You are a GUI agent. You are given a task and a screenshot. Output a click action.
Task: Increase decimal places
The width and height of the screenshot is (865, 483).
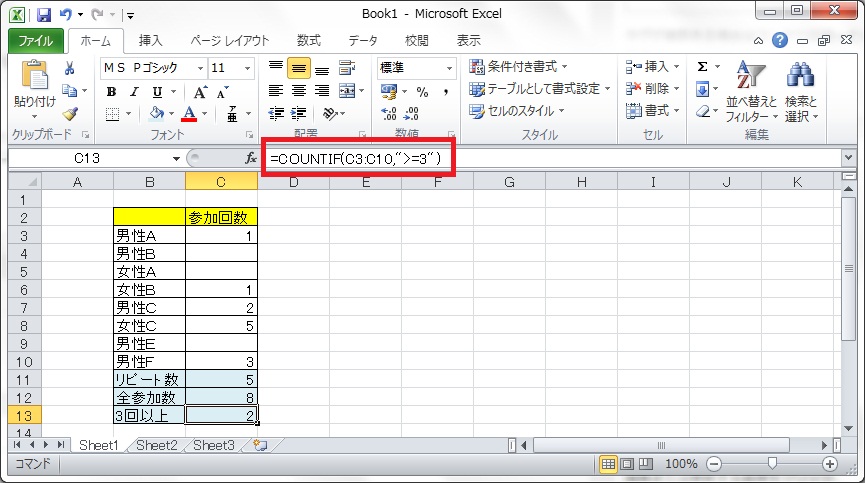[x=389, y=114]
